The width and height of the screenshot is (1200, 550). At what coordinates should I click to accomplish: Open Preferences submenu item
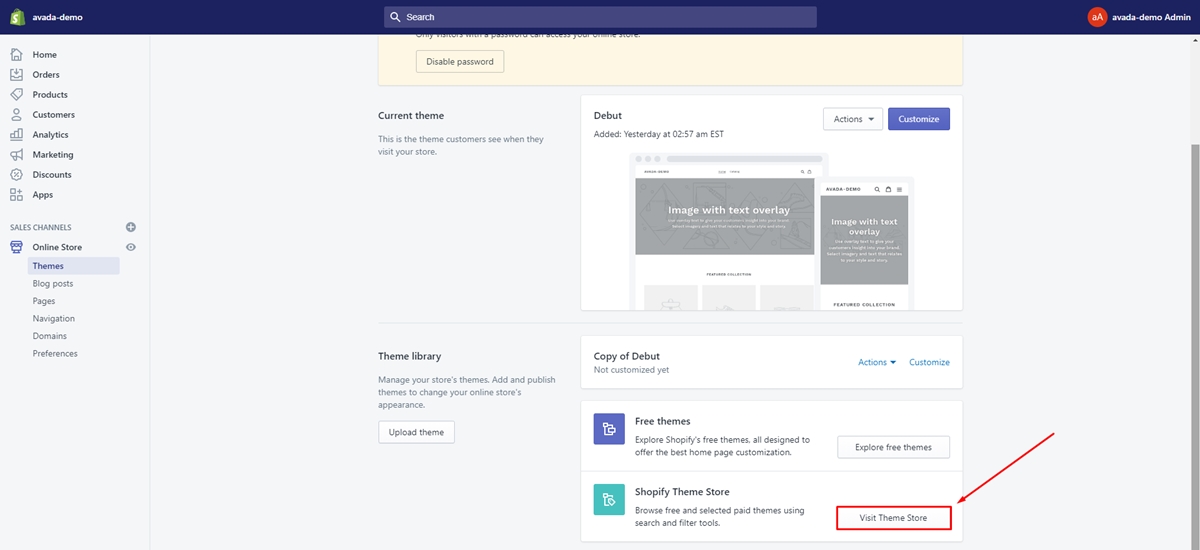(55, 353)
